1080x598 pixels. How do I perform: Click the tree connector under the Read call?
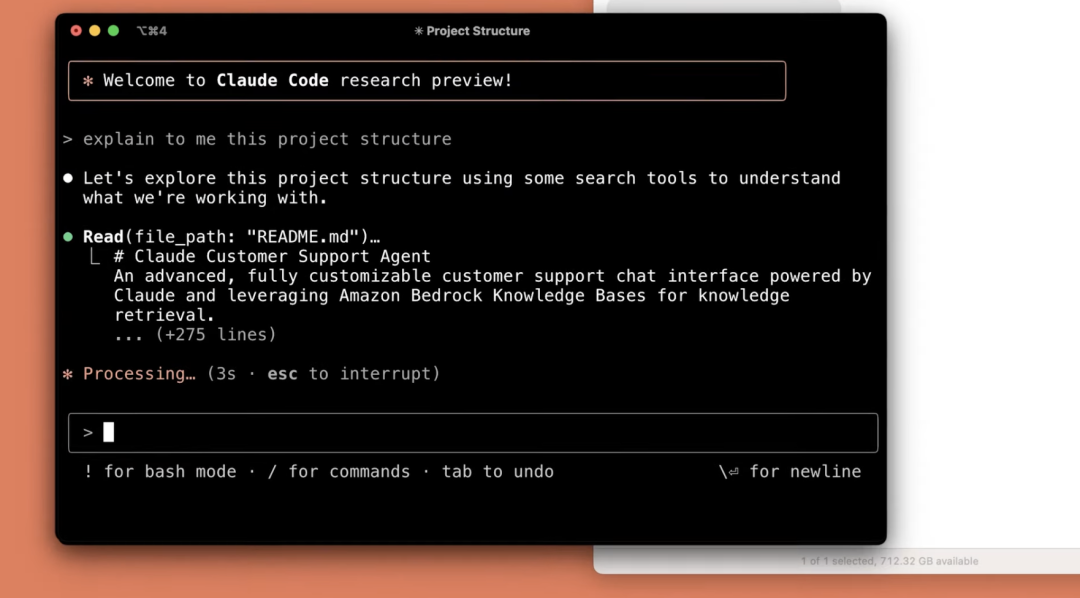coord(94,257)
